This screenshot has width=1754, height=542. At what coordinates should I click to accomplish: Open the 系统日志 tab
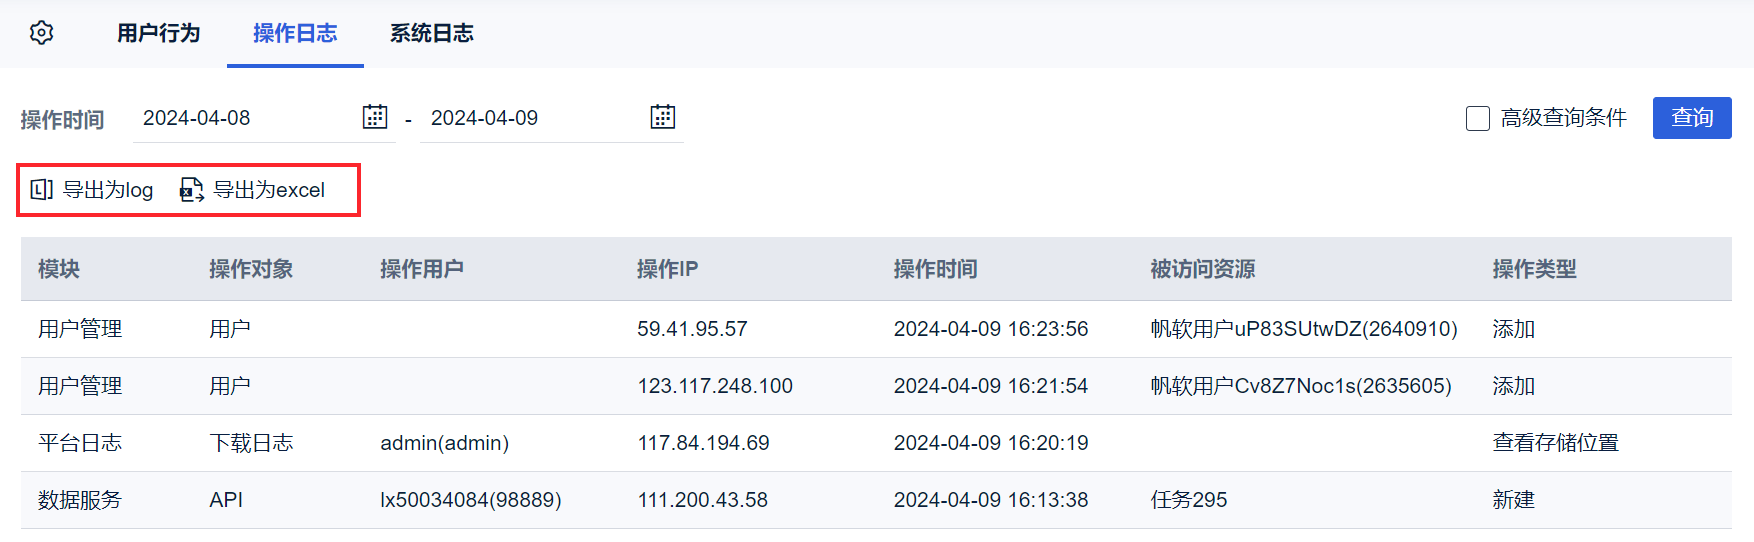coord(431,33)
